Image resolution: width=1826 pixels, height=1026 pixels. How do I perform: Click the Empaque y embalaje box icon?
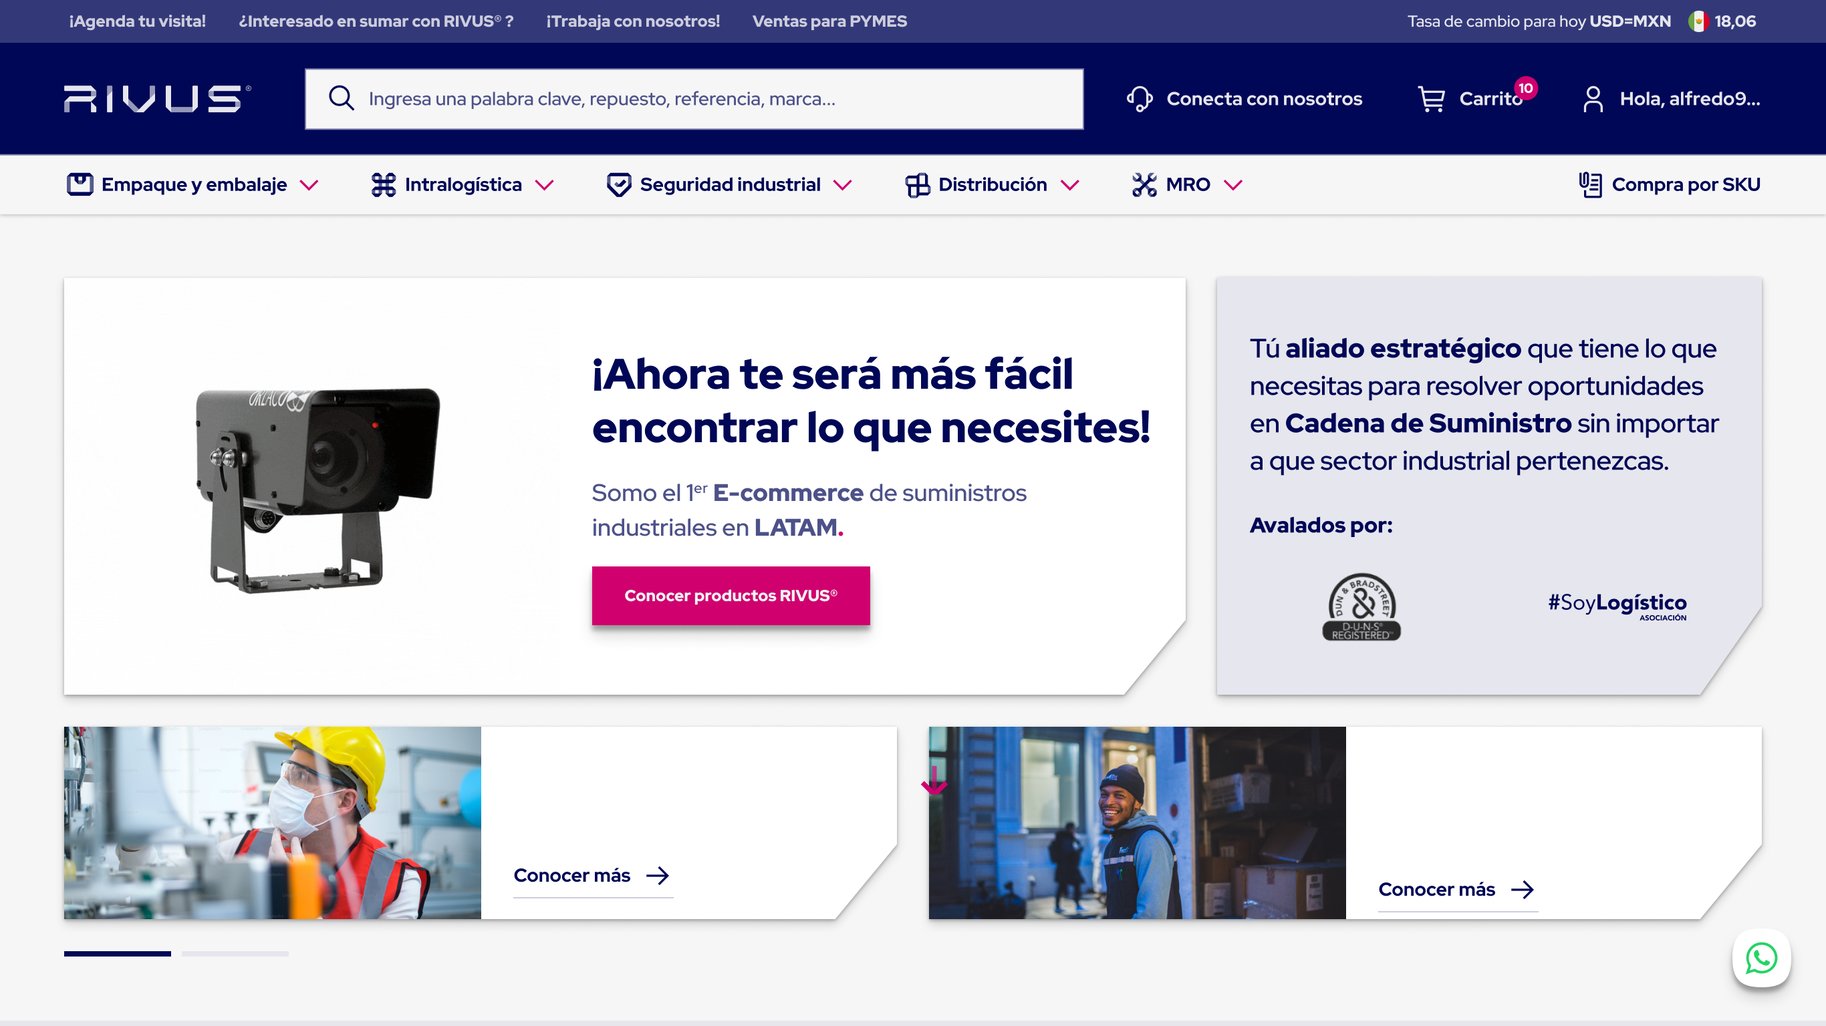tap(80, 184)
